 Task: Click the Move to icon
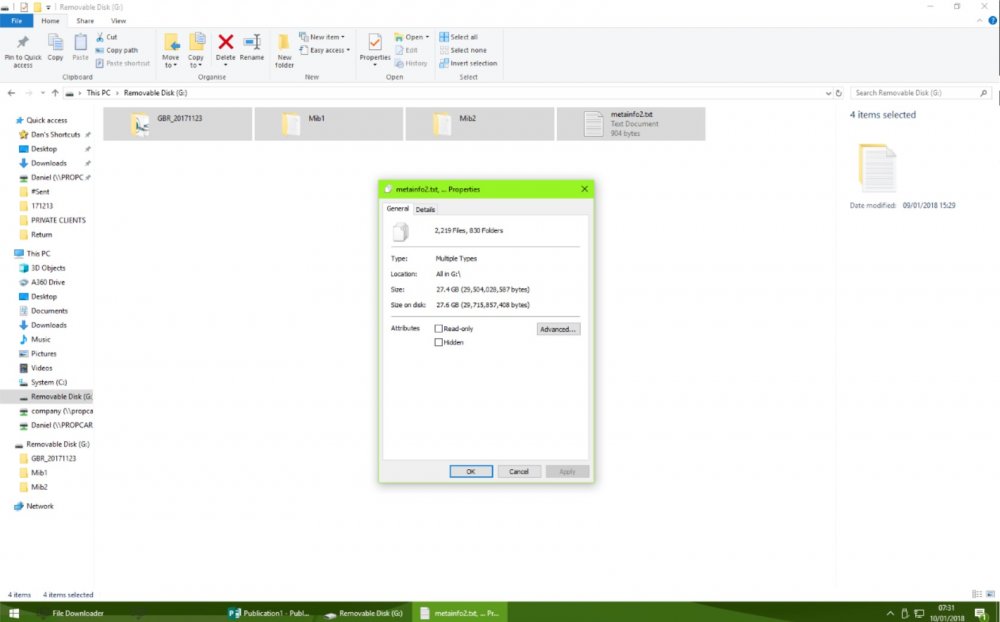tap(171, 43)
